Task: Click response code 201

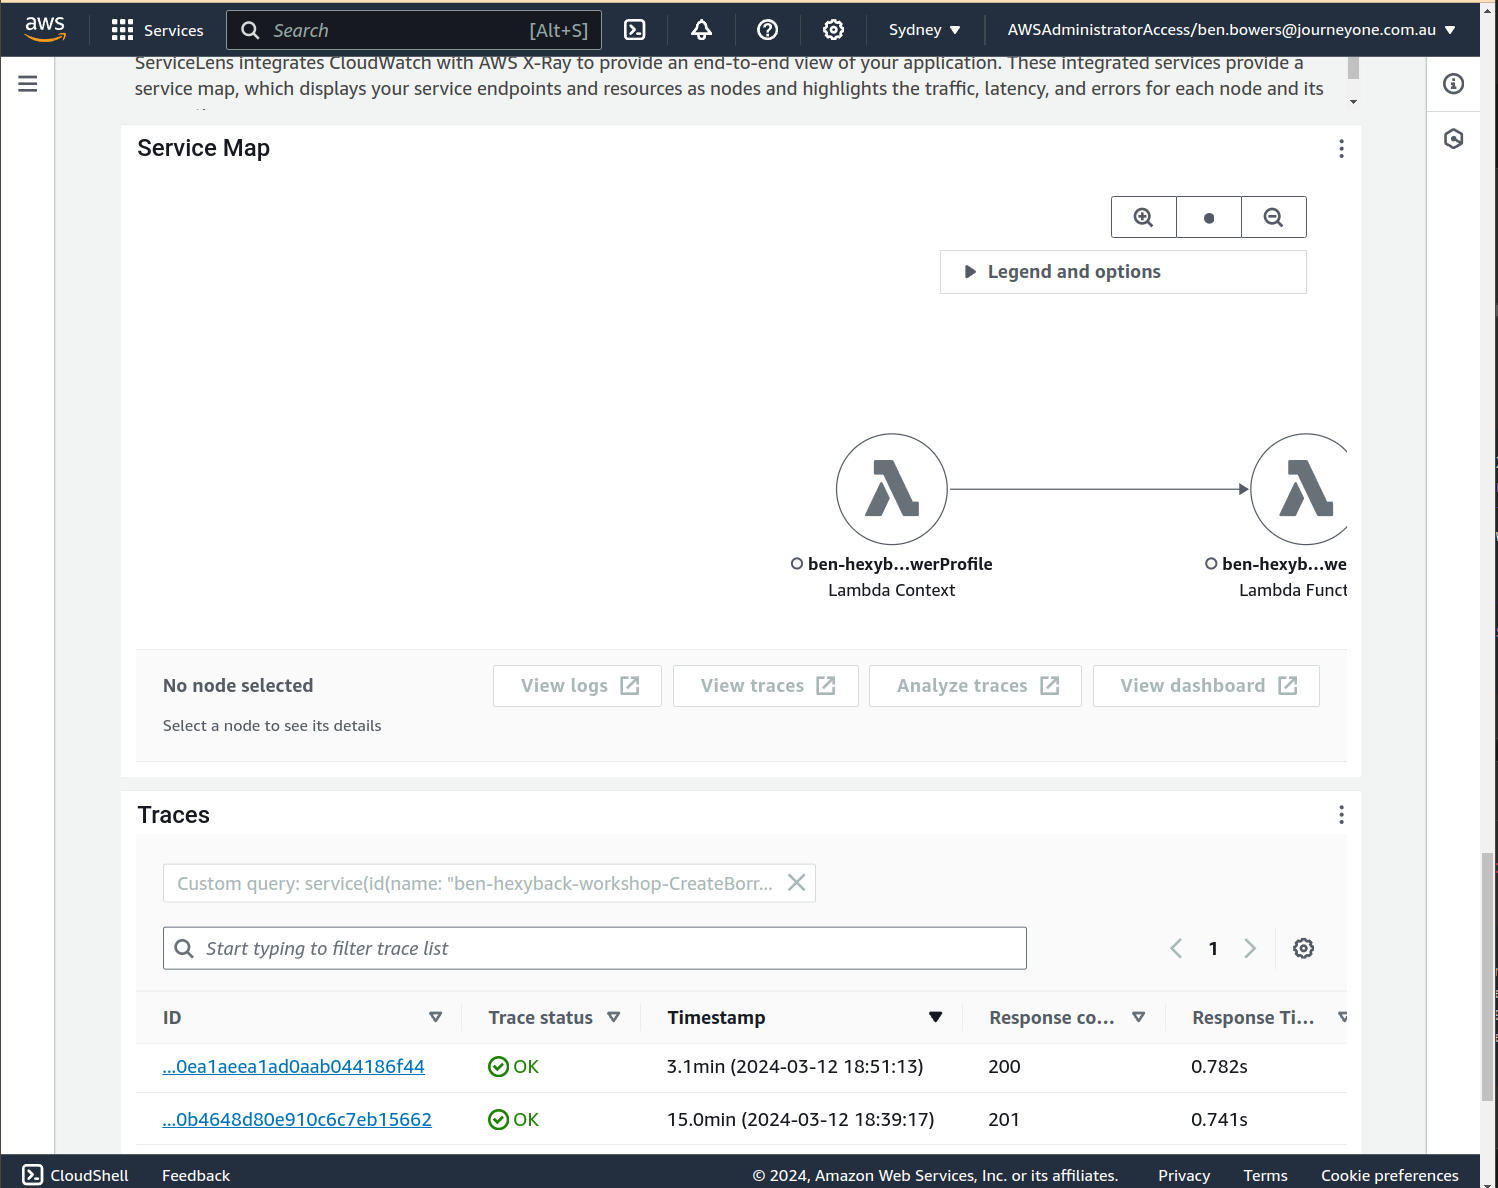Action: click(1005, 1120)
